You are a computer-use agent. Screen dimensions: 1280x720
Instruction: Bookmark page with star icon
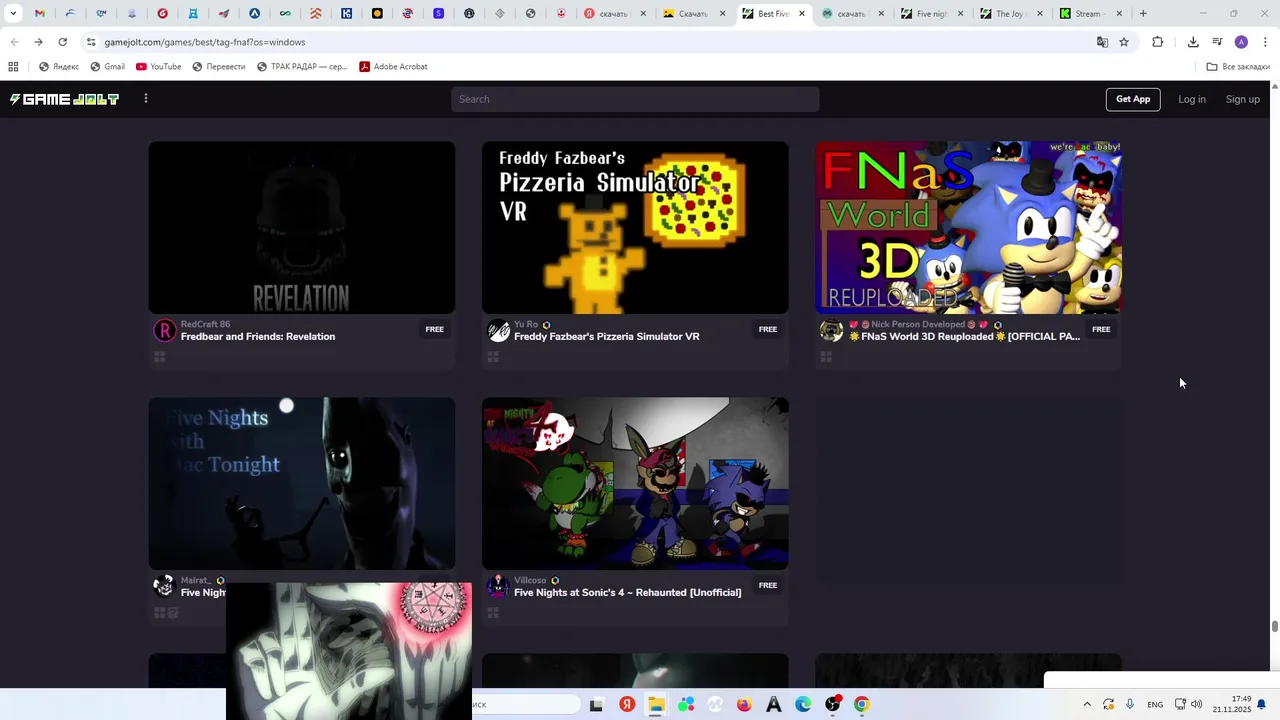click(x=1124, y=42)
